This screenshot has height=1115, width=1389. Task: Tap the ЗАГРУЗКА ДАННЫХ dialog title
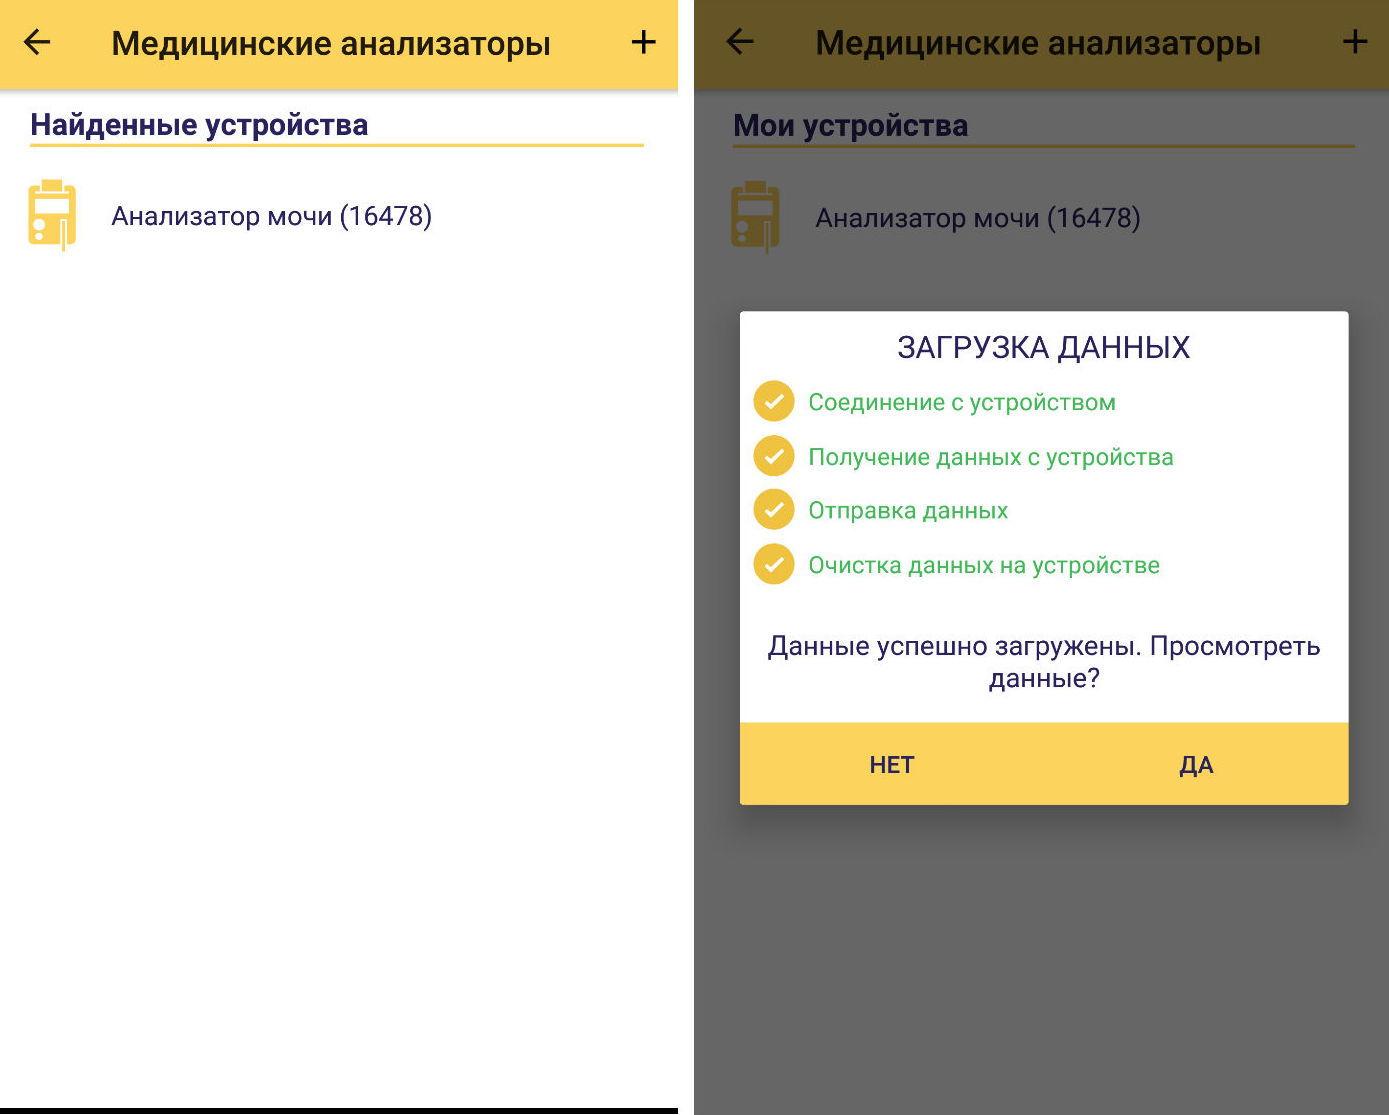[x=1042, y=347]
